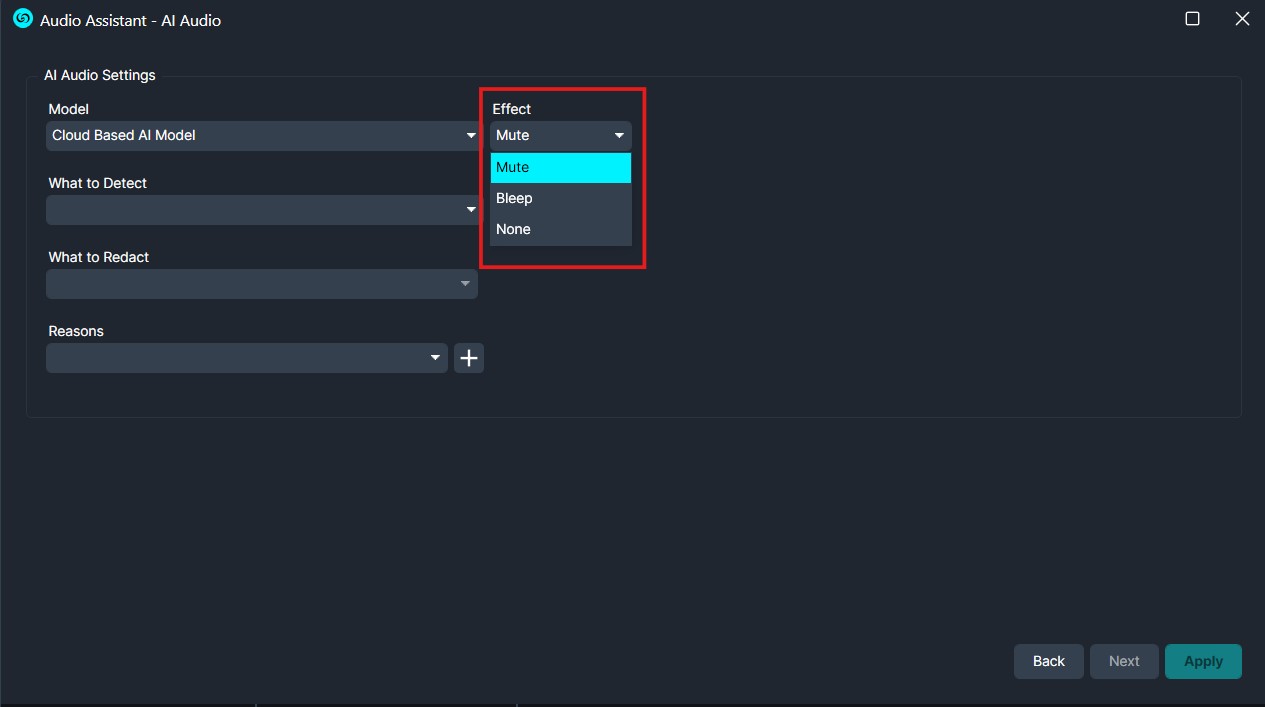The height and width of the screenshot is (707, 1265).
Task: Add a new reason with plus icon
Action: tap(469, 358)
